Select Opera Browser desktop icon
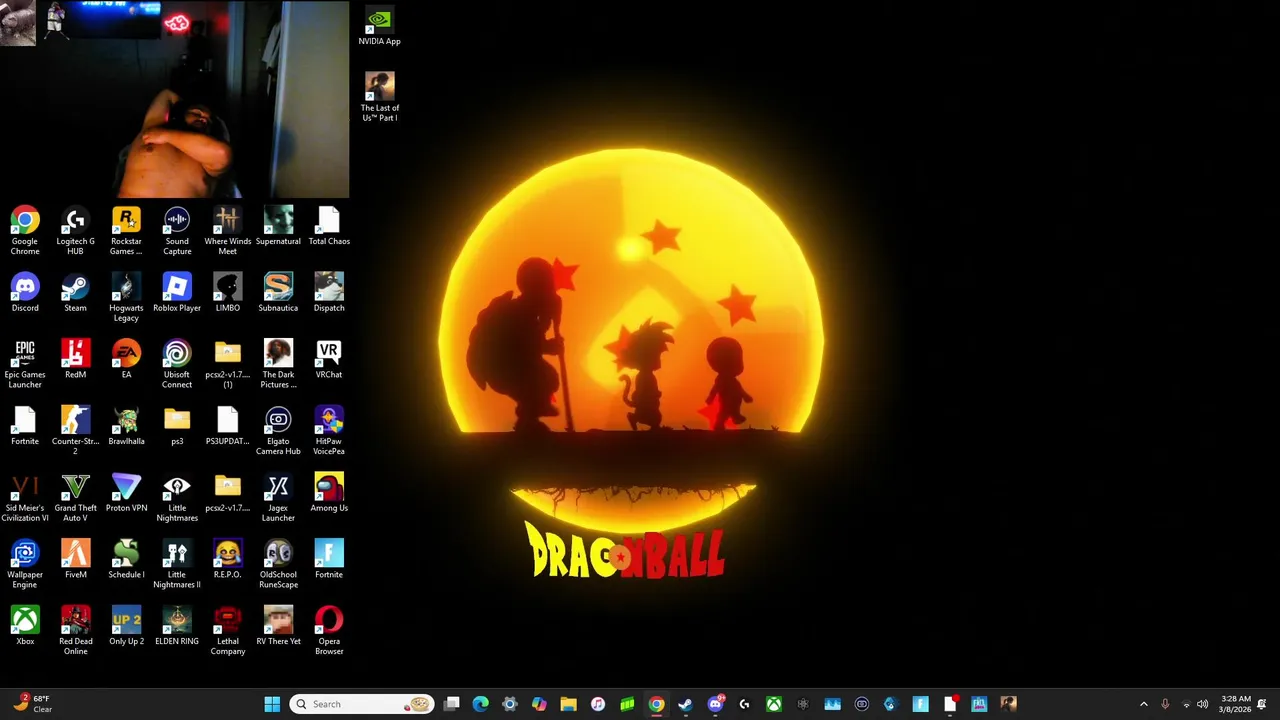This screenshot has height=720, width=1280. click(x=329, y=631)
